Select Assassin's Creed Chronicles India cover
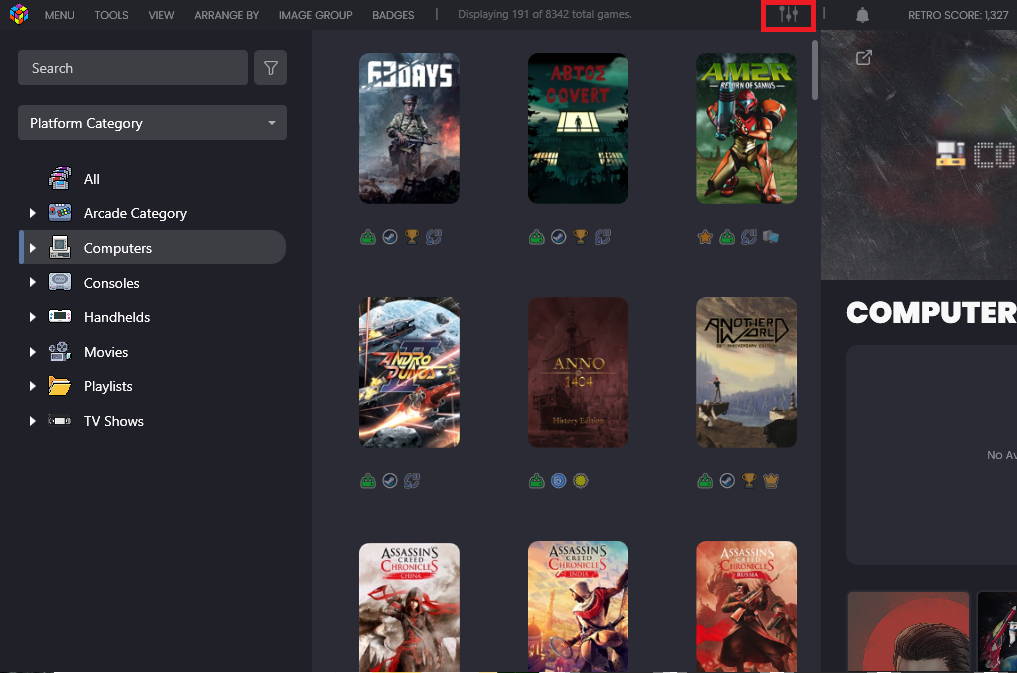 pyautogui.click(x=578, y=607)
